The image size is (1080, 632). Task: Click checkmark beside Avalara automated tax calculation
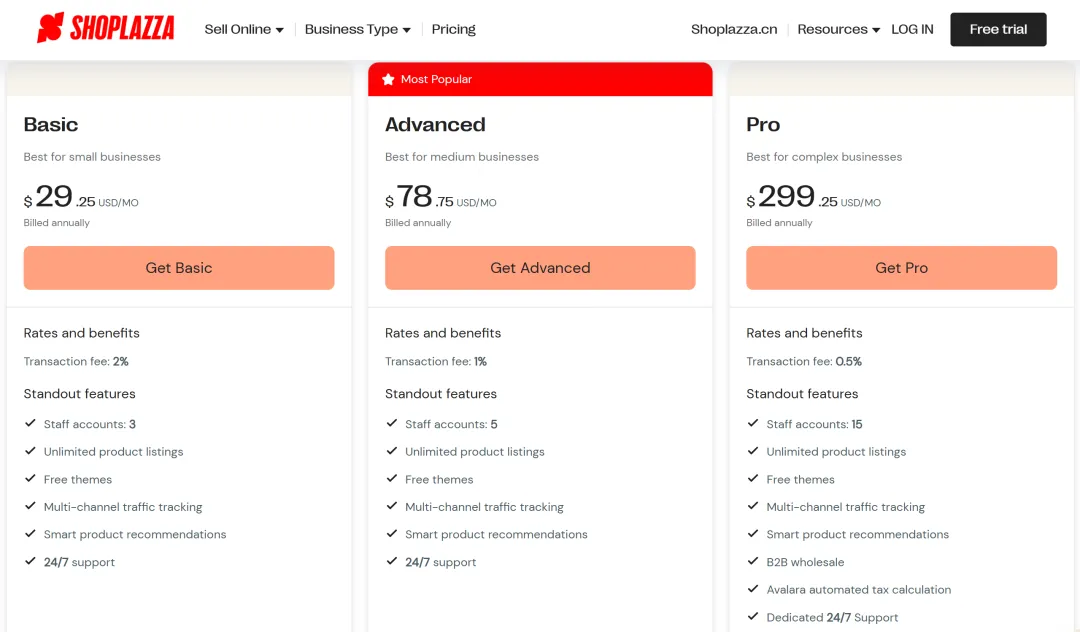point(753,589)
